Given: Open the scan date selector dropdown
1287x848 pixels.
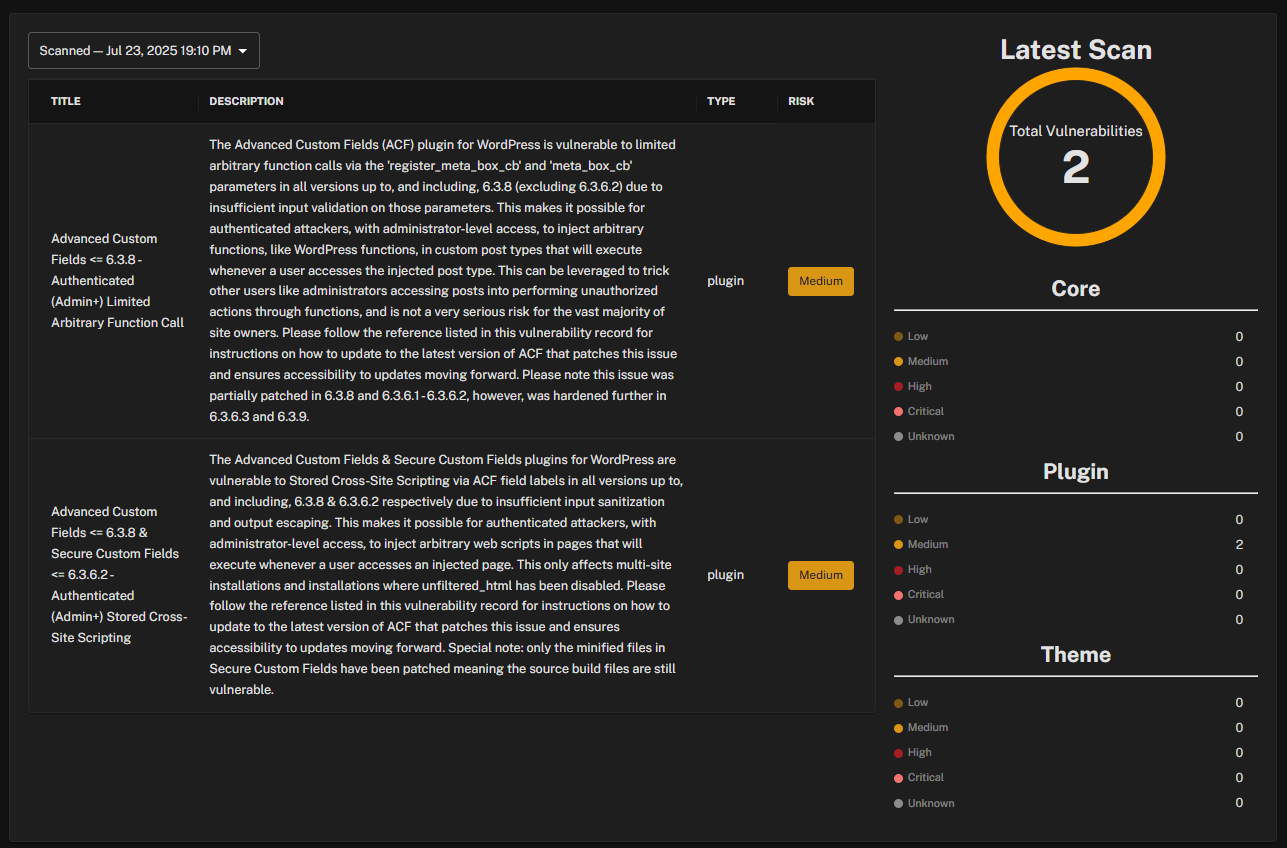Looking at the screenshot, I should 143,50.
